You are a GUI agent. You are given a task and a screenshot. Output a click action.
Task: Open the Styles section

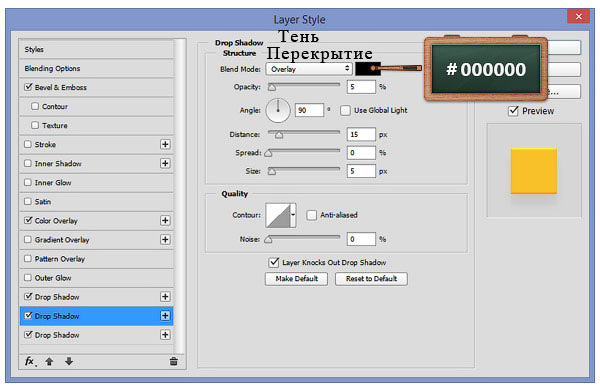click(x=96, y=49)
